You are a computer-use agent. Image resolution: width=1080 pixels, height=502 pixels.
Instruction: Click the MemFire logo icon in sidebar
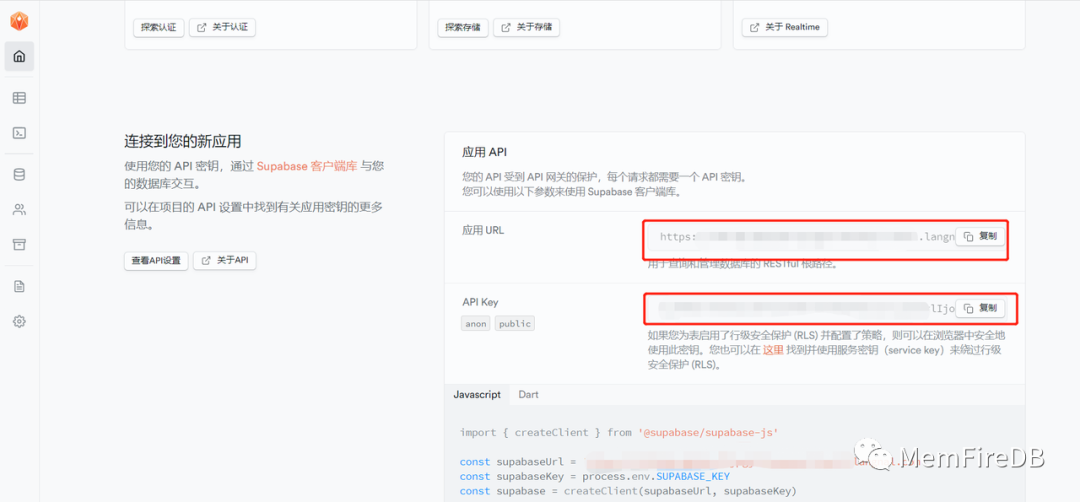(19, 21)
